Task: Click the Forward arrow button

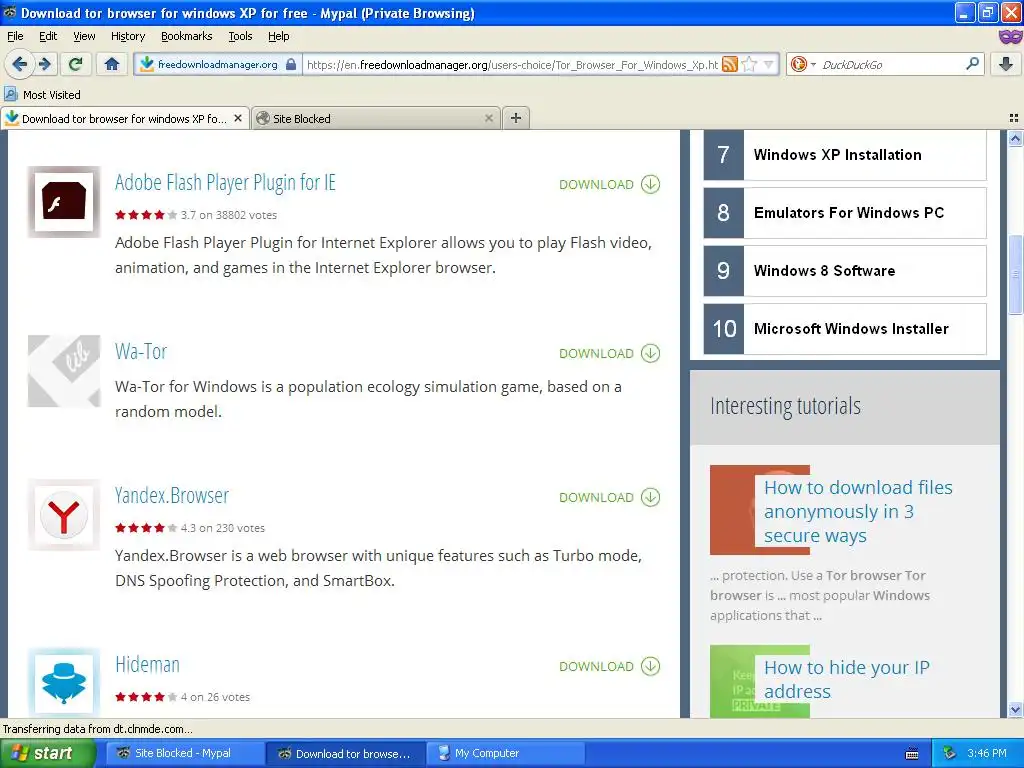Action: point(45,64)
